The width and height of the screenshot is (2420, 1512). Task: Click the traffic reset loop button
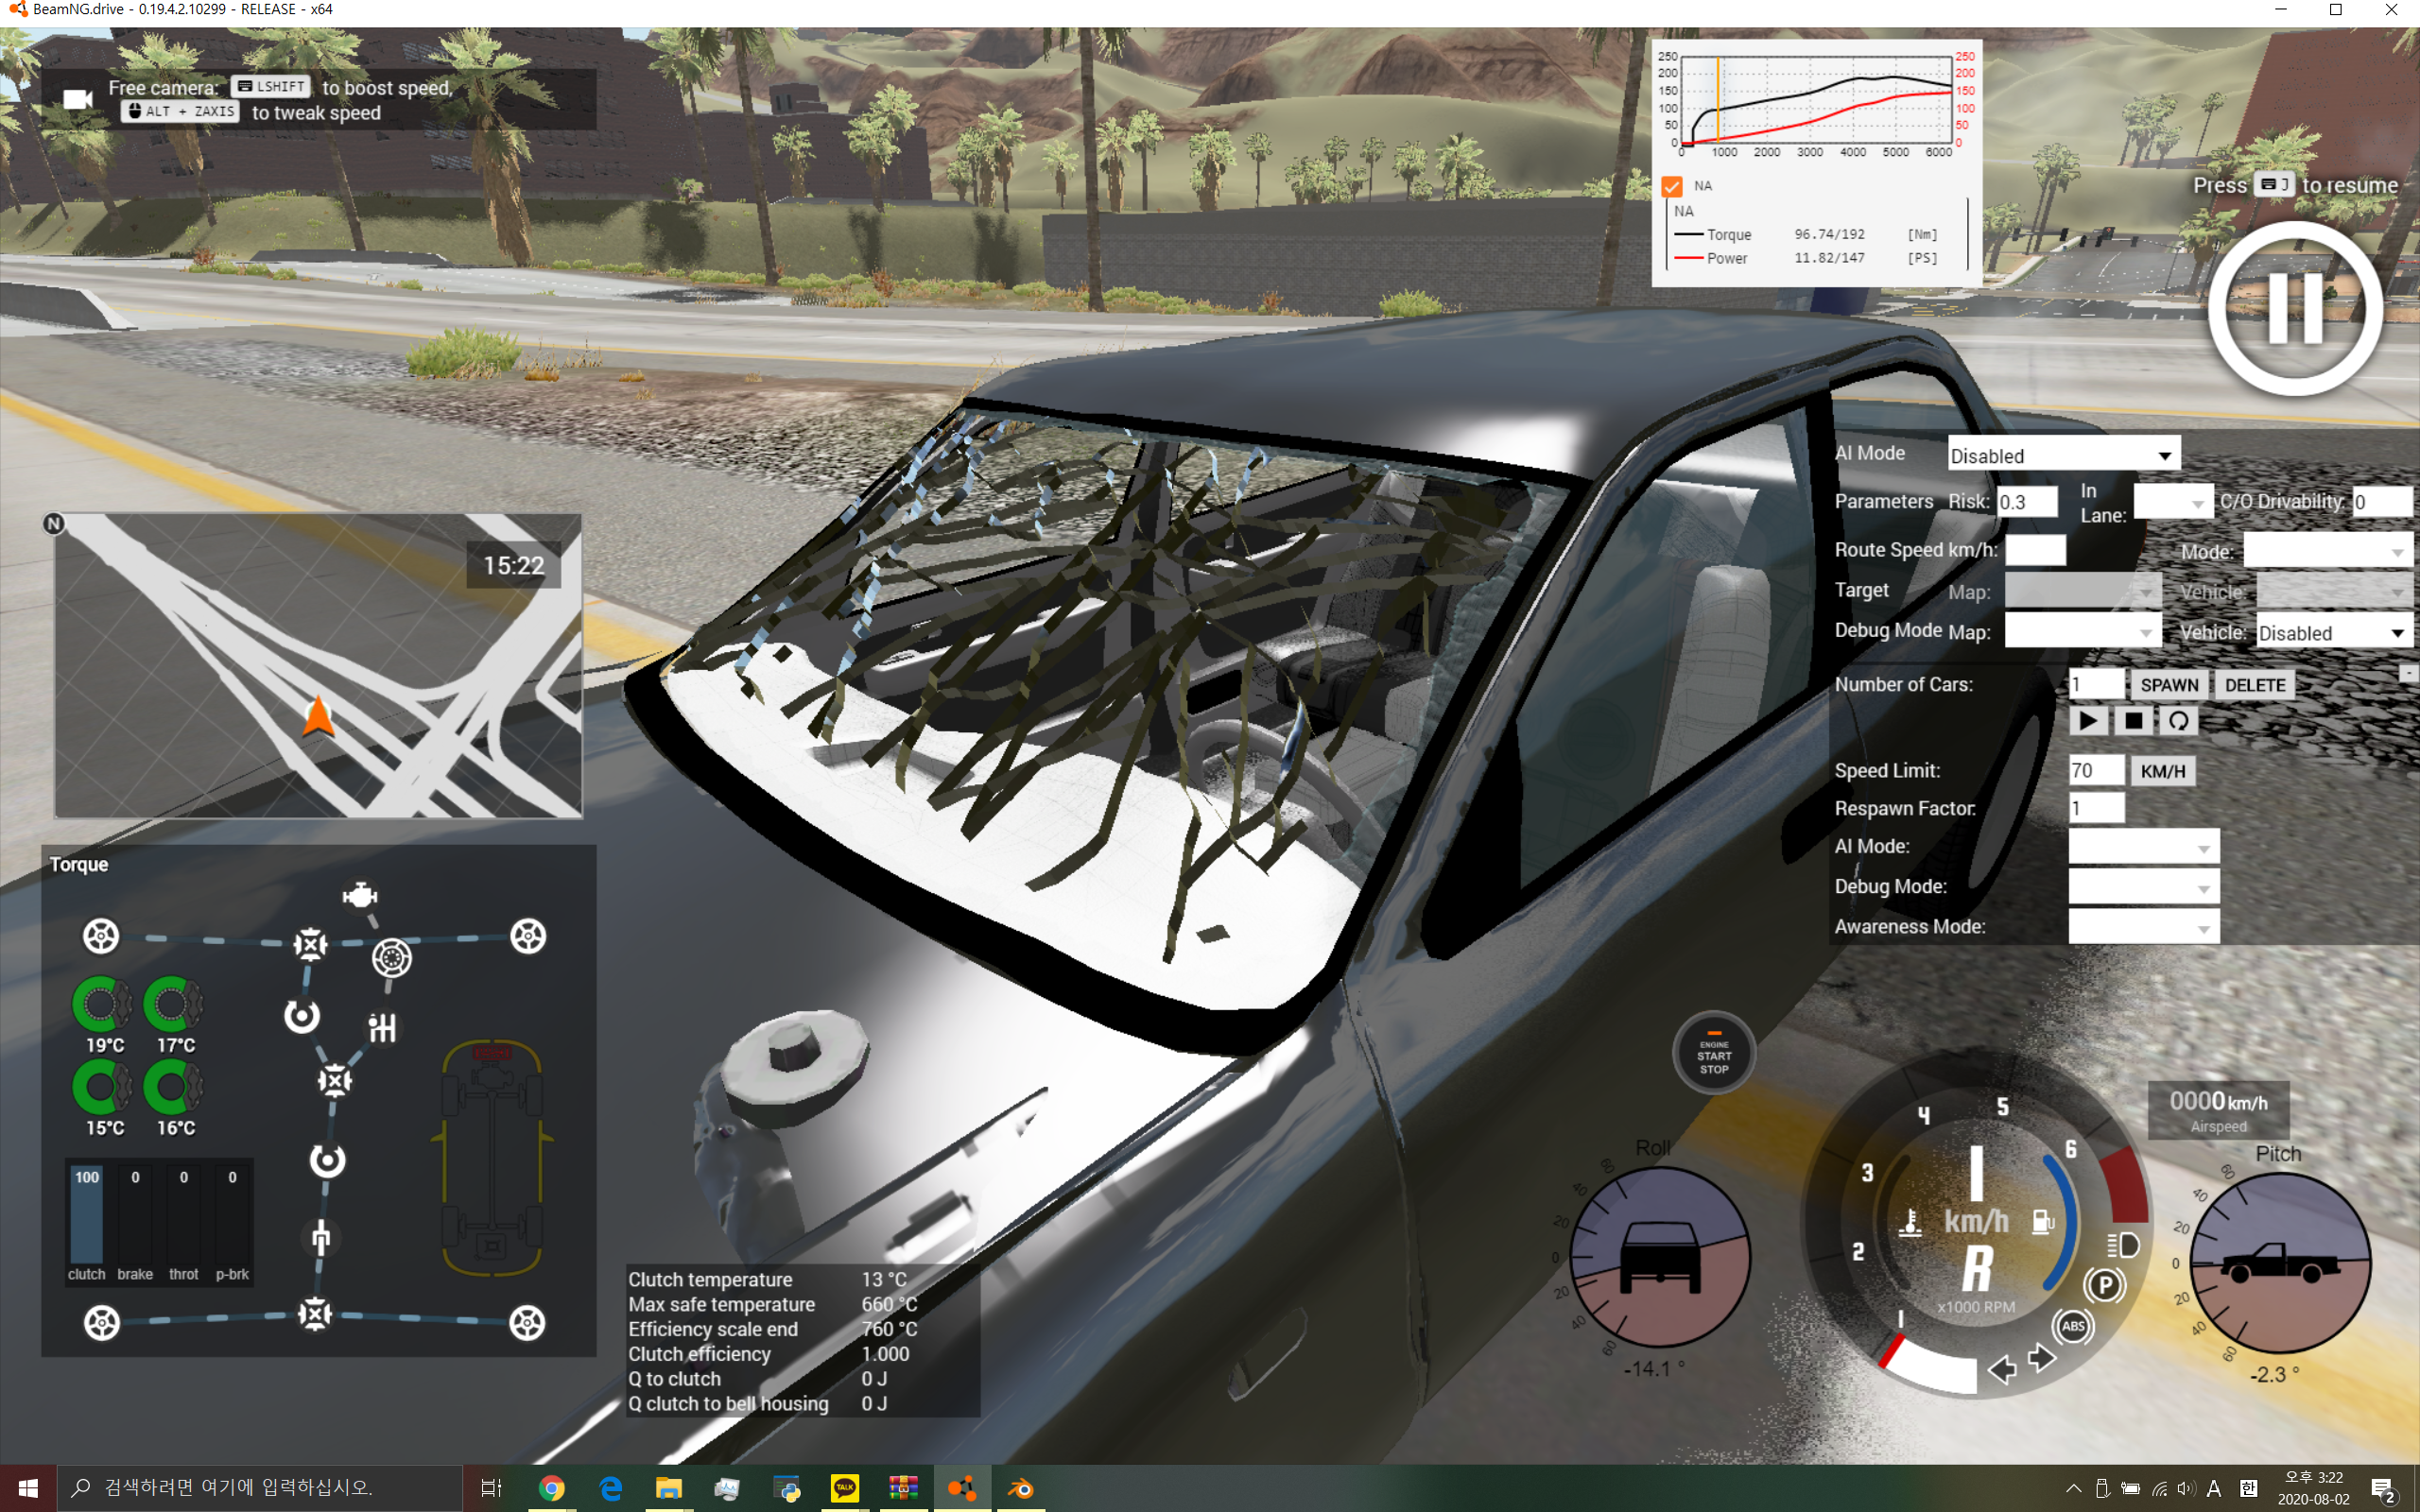[x=2178, y=721]
